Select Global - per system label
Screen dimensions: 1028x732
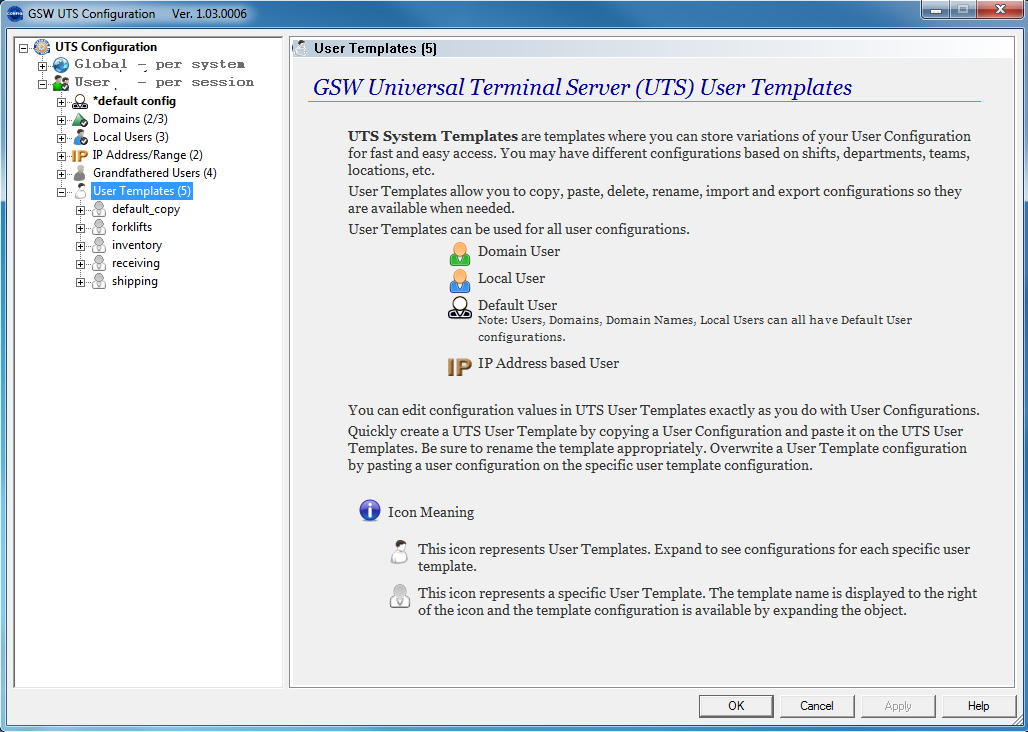159,64
